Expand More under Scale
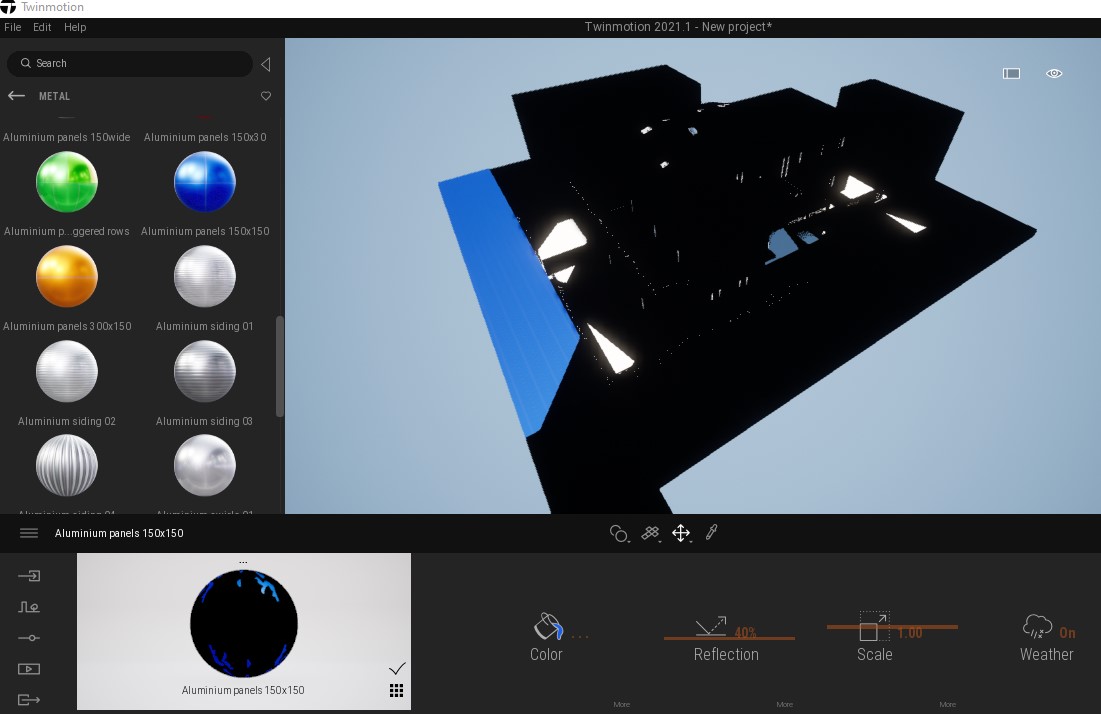Screen dimensions: 1101x714 947,704
